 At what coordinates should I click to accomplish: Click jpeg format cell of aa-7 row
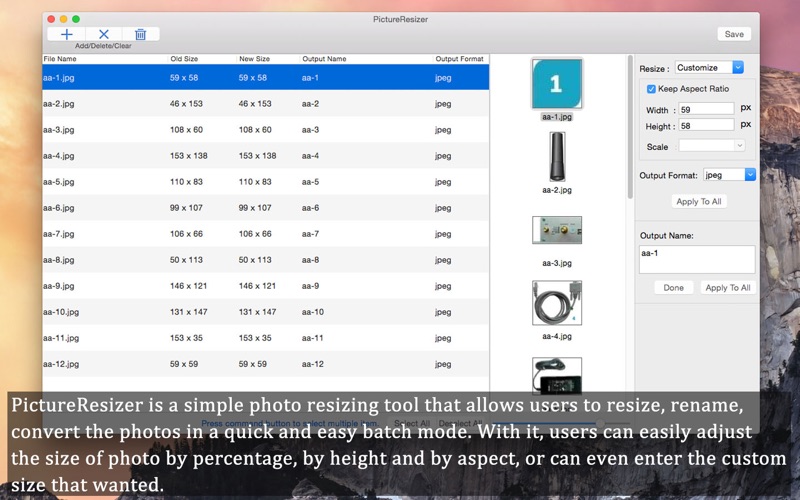443,234
